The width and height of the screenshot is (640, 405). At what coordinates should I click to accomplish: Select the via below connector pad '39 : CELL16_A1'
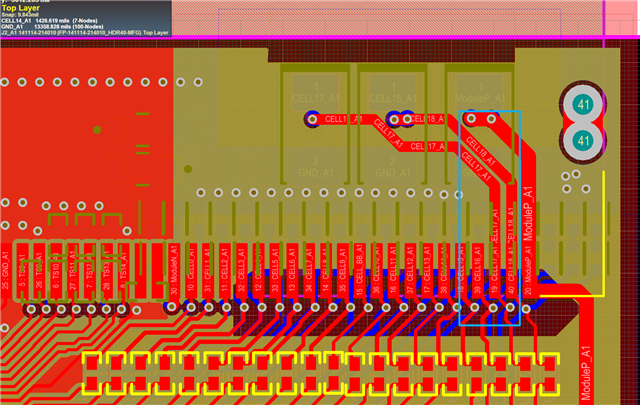point(475,307)
